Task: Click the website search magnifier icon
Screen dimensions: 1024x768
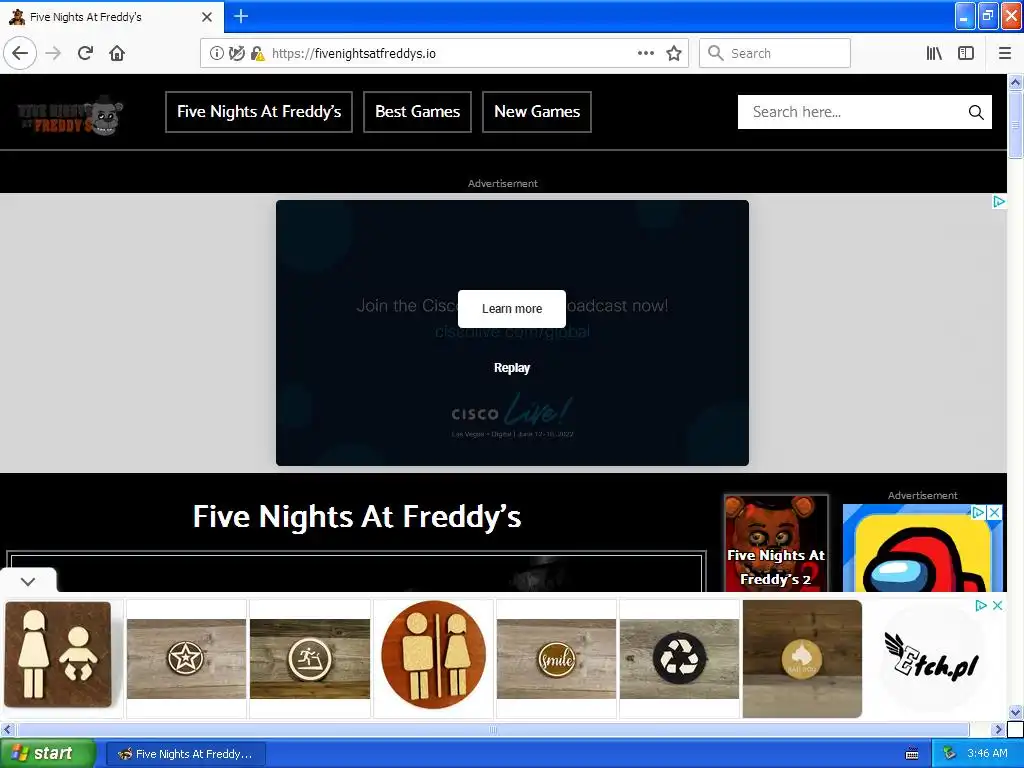Action: pos(976,112)
